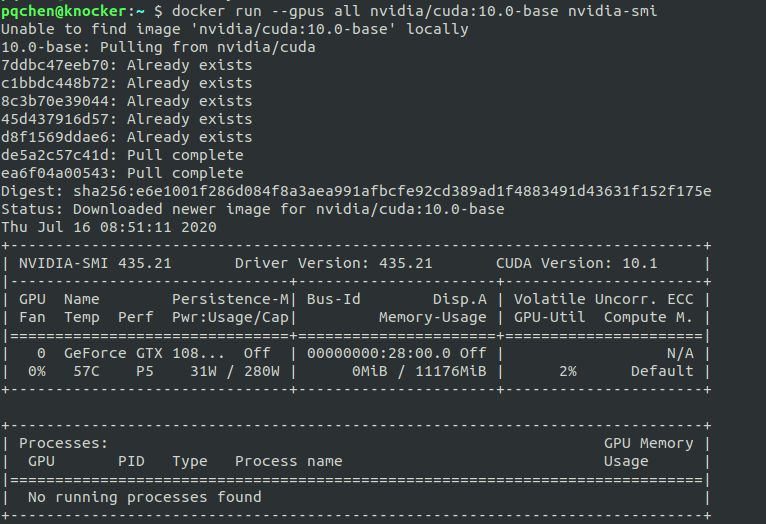Click the 'No running processes found' text

[x=144, y=497]
